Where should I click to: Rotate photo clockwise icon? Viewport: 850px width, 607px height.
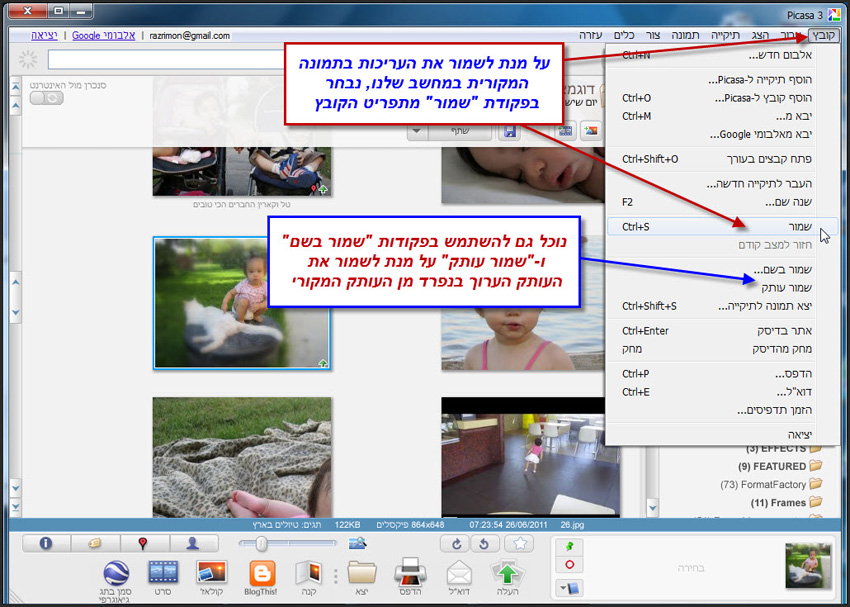click(456, 544)
